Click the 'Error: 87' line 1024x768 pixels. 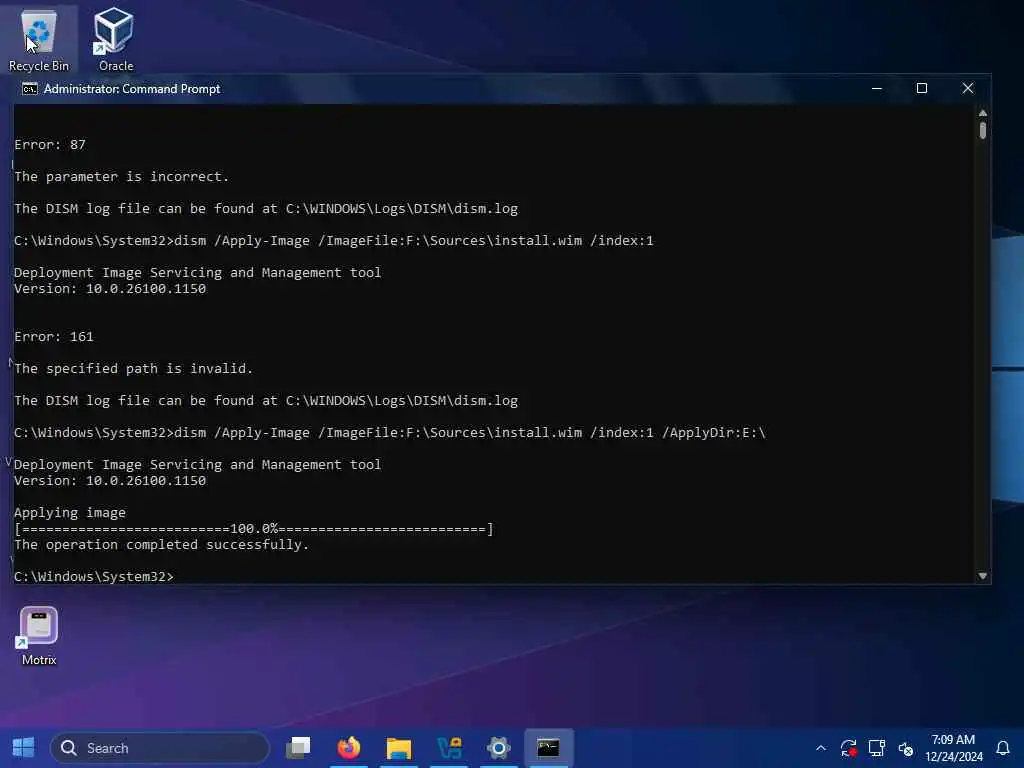pos(50,144)
